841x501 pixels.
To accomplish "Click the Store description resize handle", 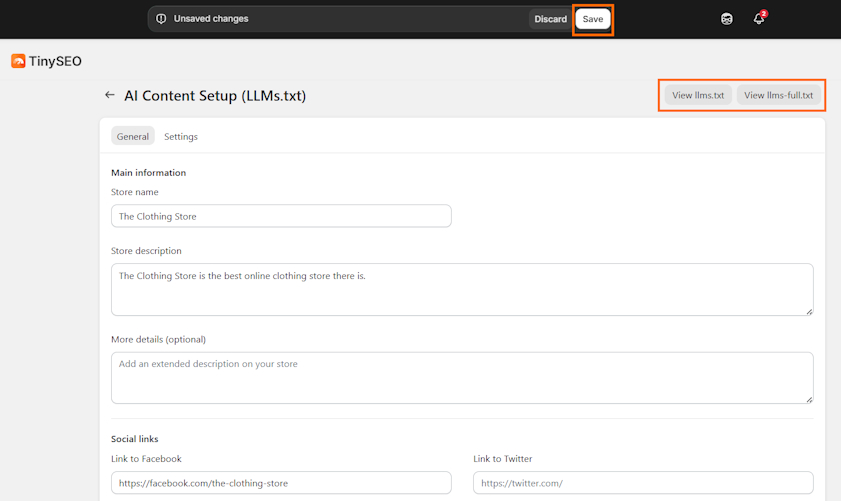I will coord(809,311).
